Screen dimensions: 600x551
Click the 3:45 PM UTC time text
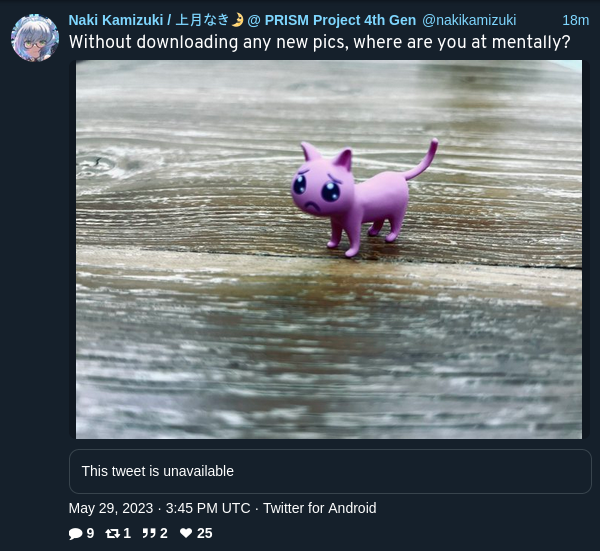coord(208,509)
